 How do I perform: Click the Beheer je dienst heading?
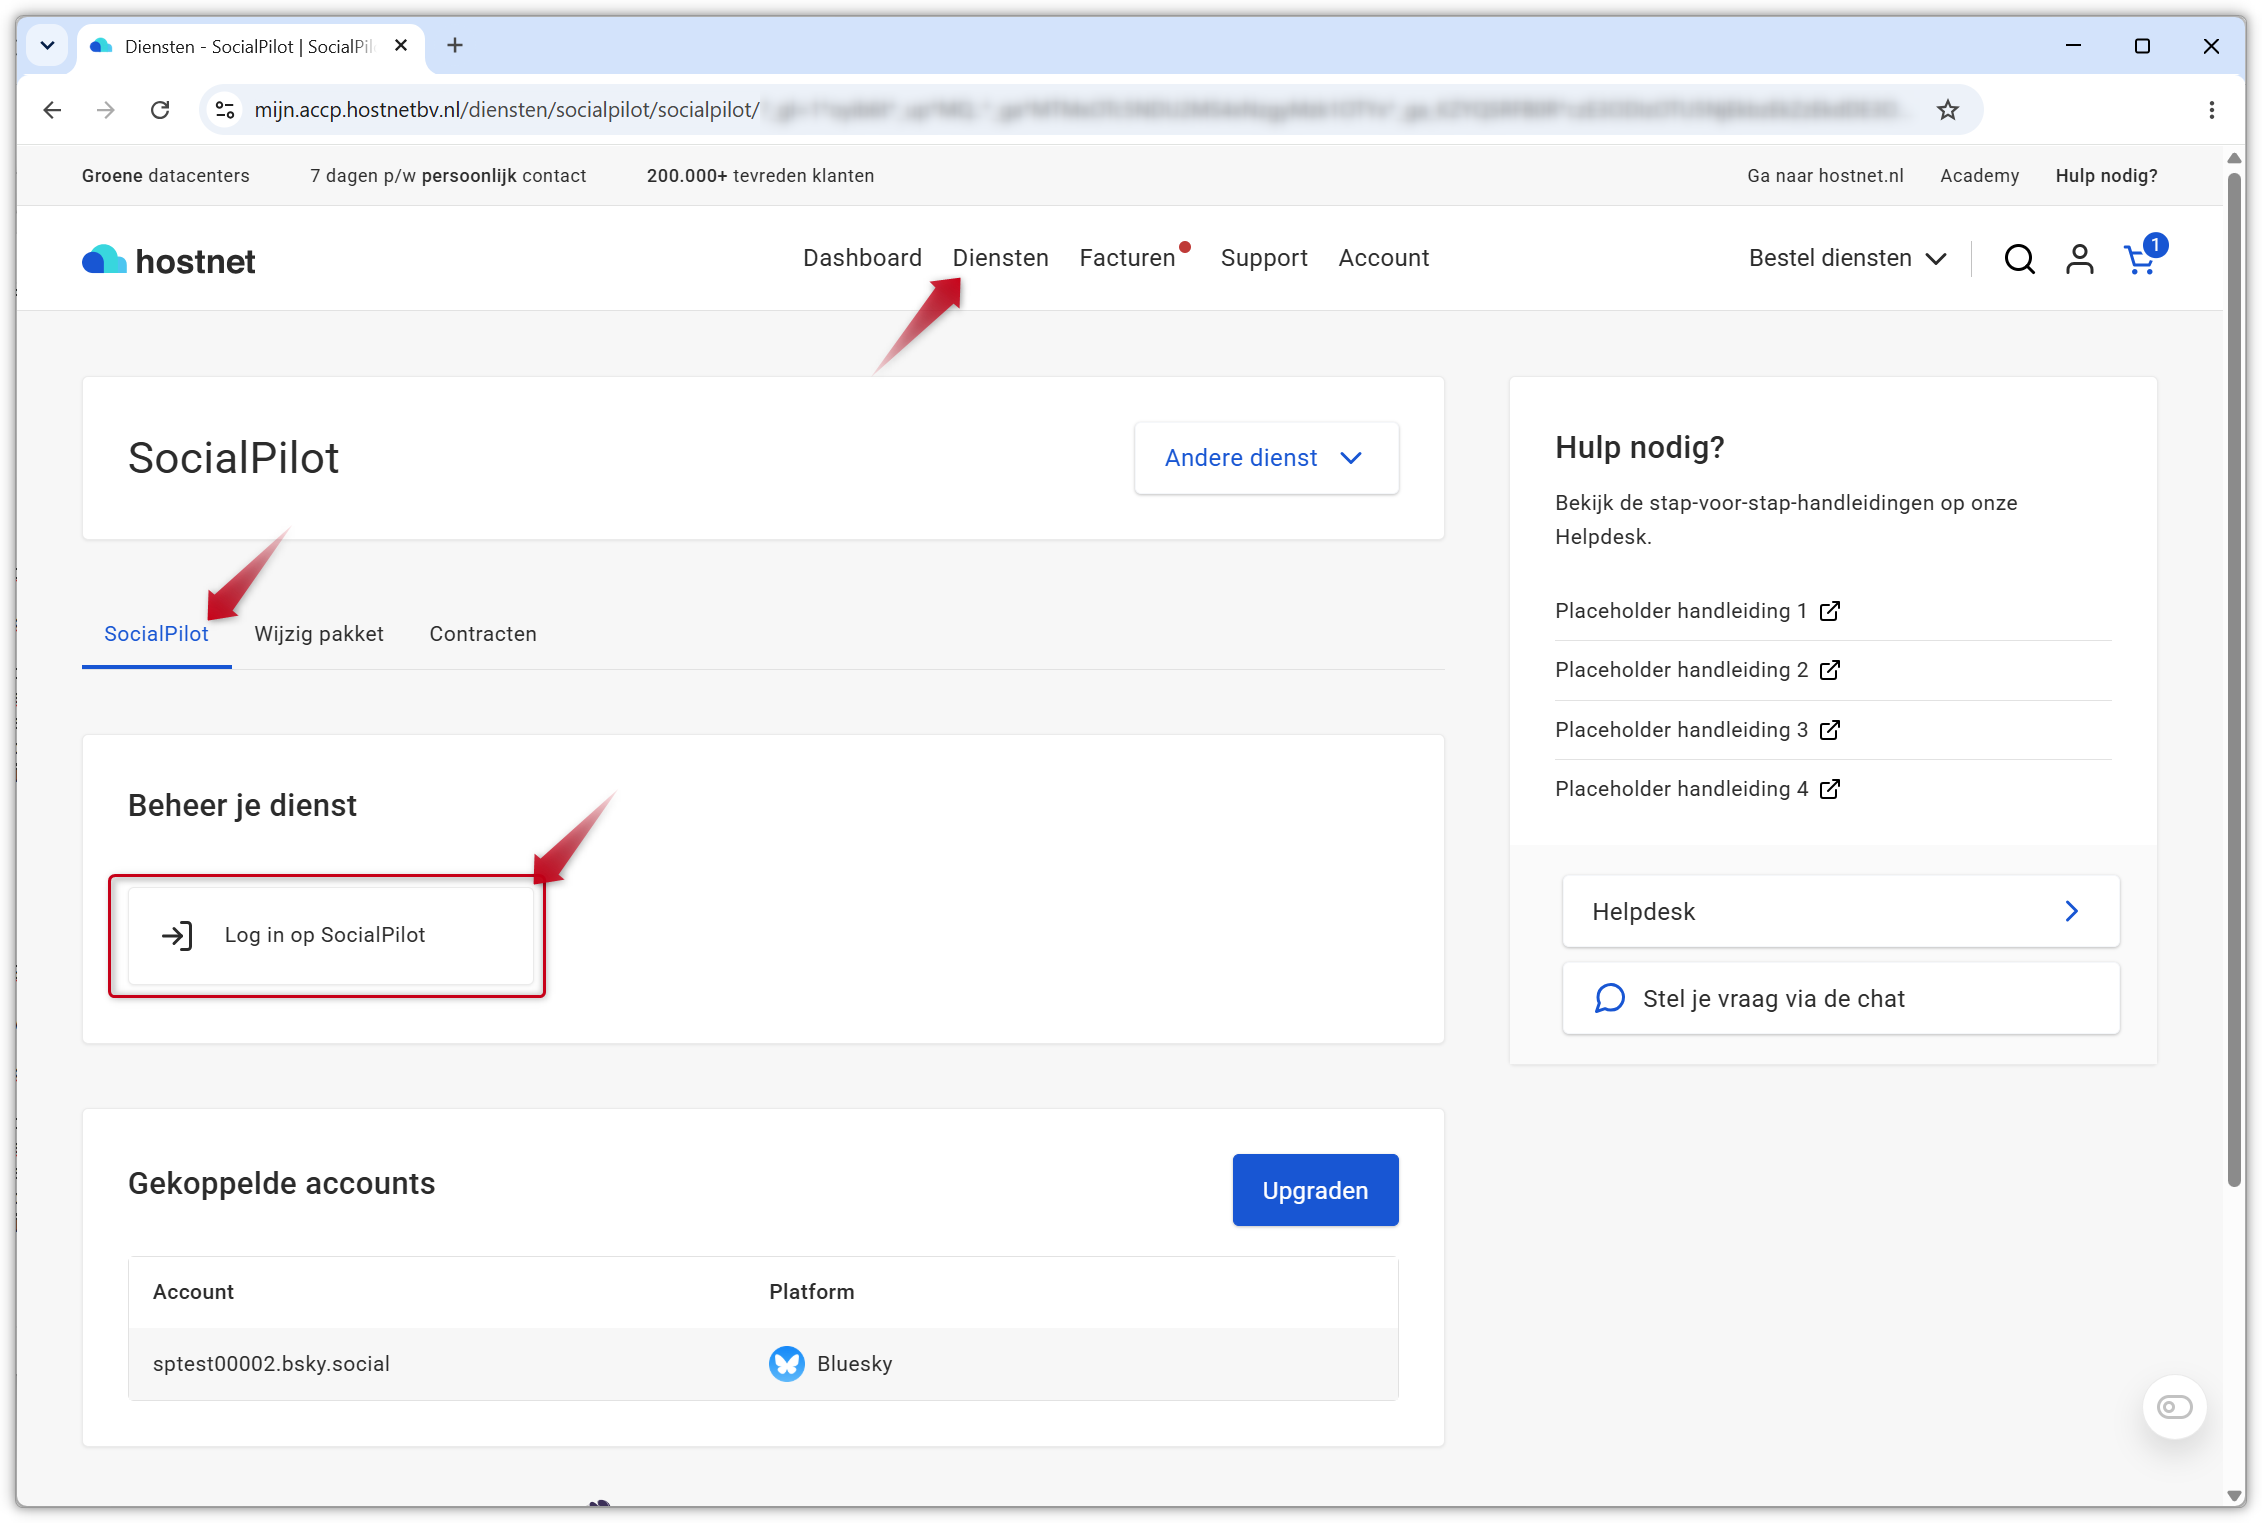(x=242, y=806)
